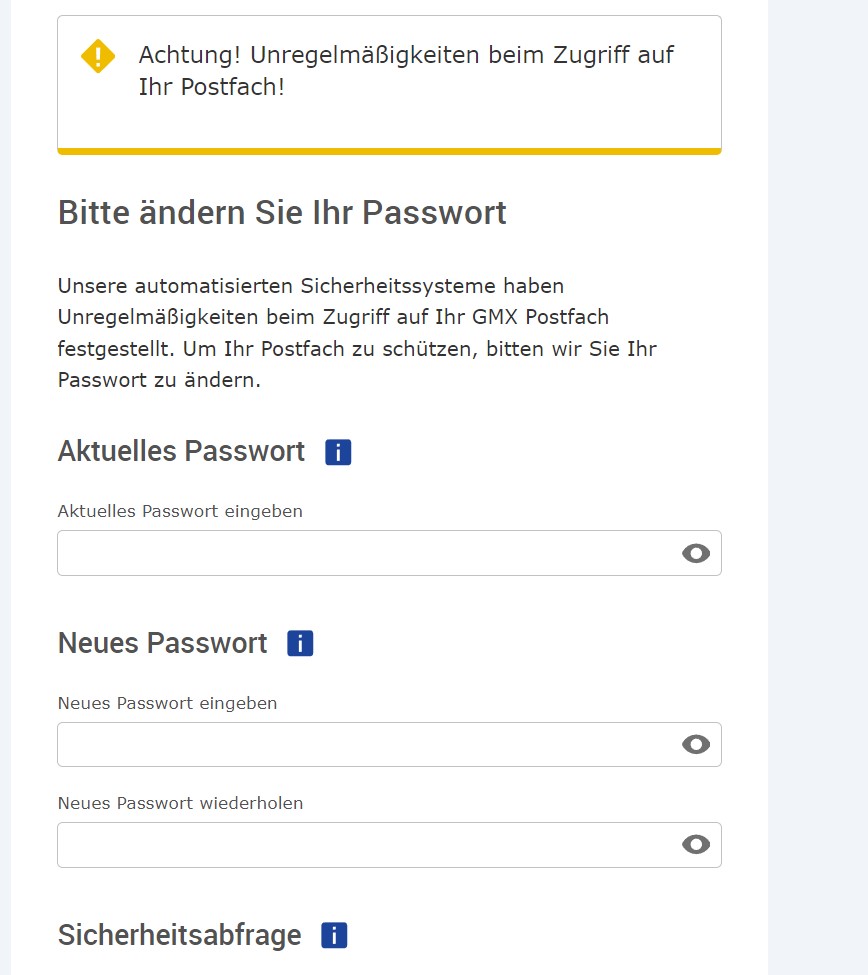Click the yellow bar under warning banner
868x975 pixels.
tap(389, 151)
